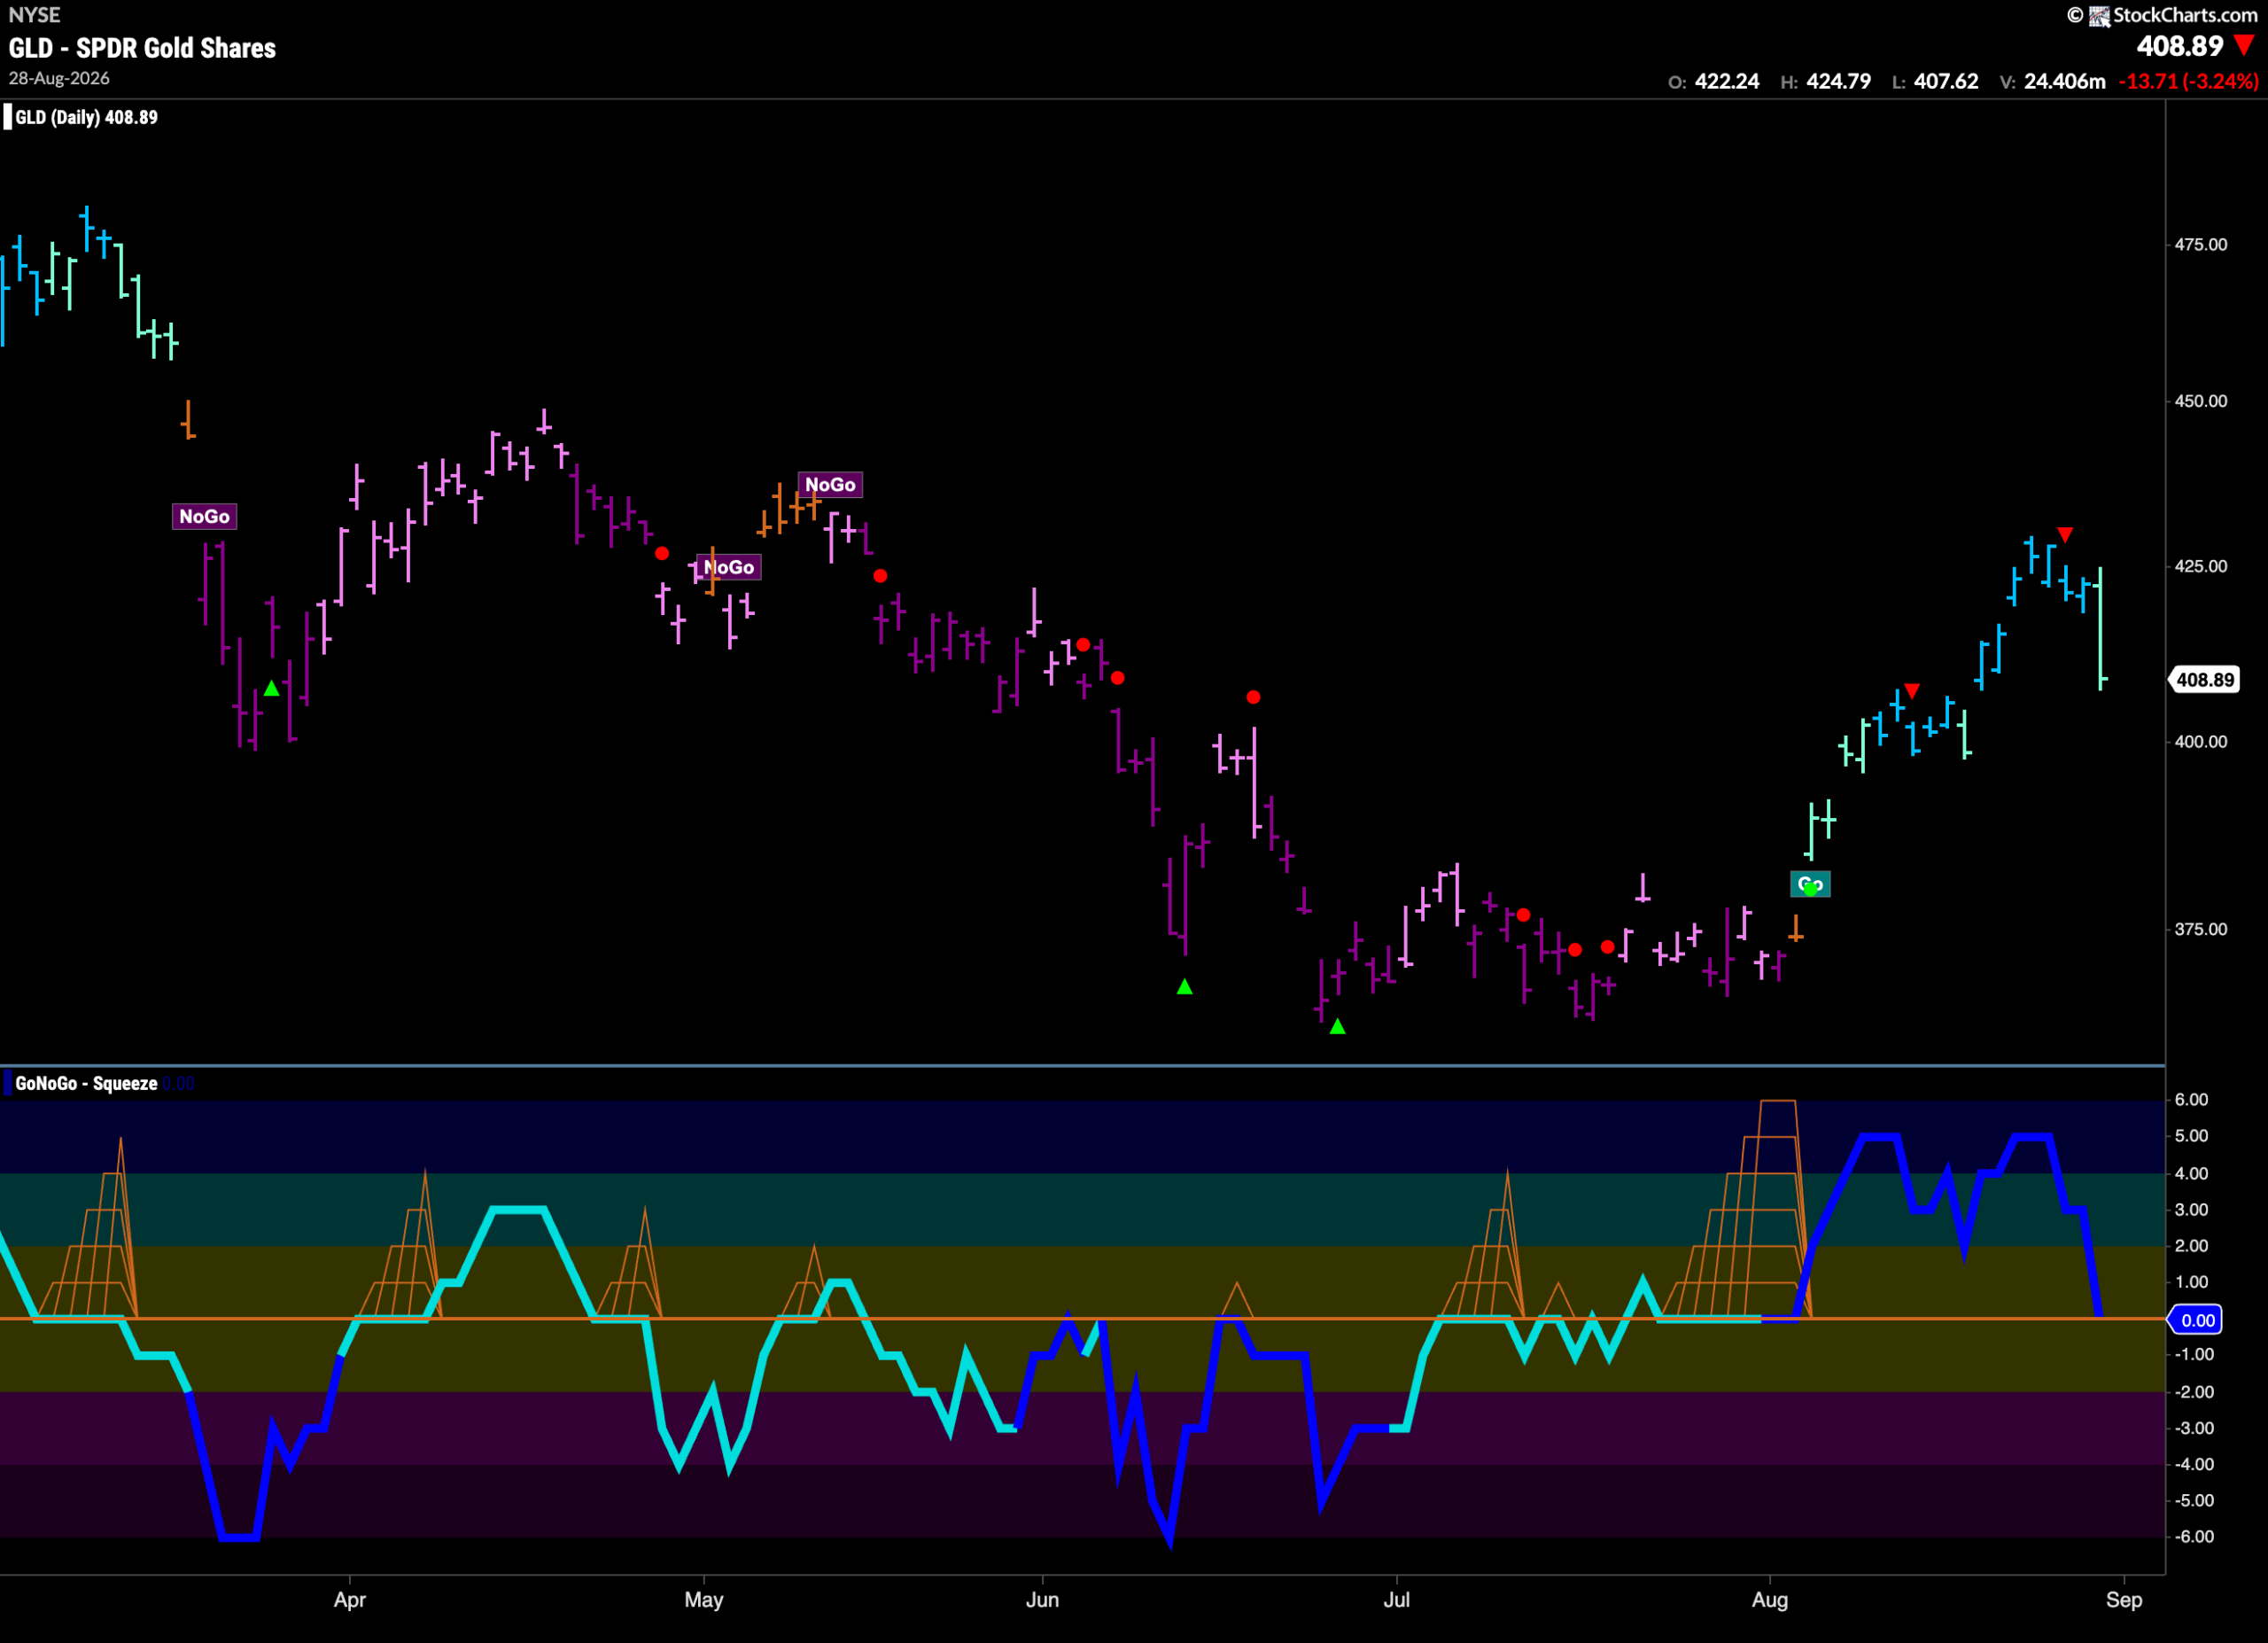
Task: Click the 28-Aug-2026 date text
Action: click(59, 78)
